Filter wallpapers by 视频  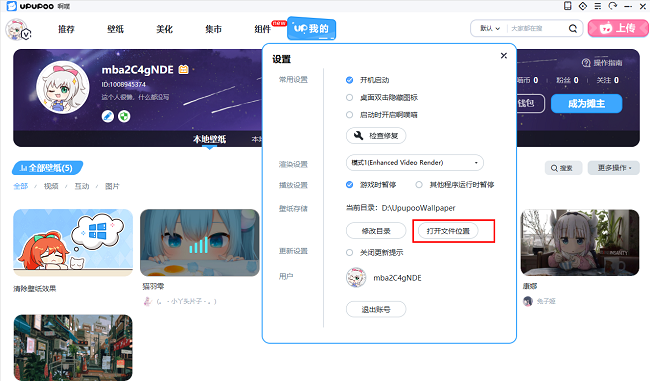pos(51,186)
